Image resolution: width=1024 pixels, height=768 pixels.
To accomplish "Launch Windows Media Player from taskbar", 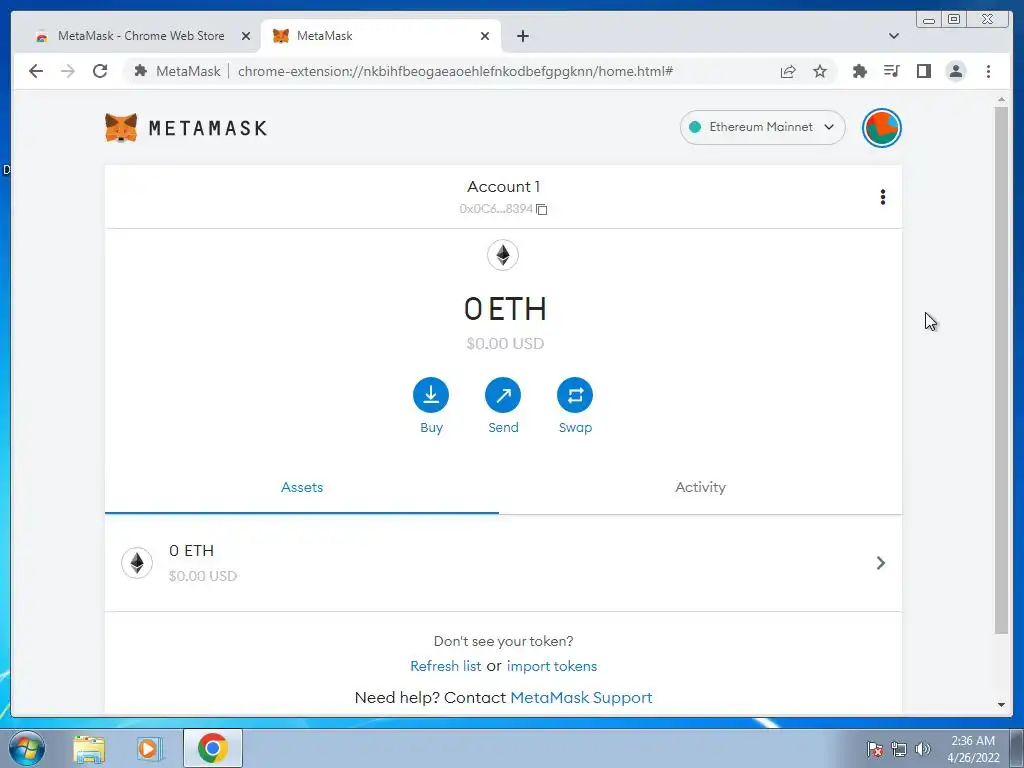I will [x=148, y=748].
